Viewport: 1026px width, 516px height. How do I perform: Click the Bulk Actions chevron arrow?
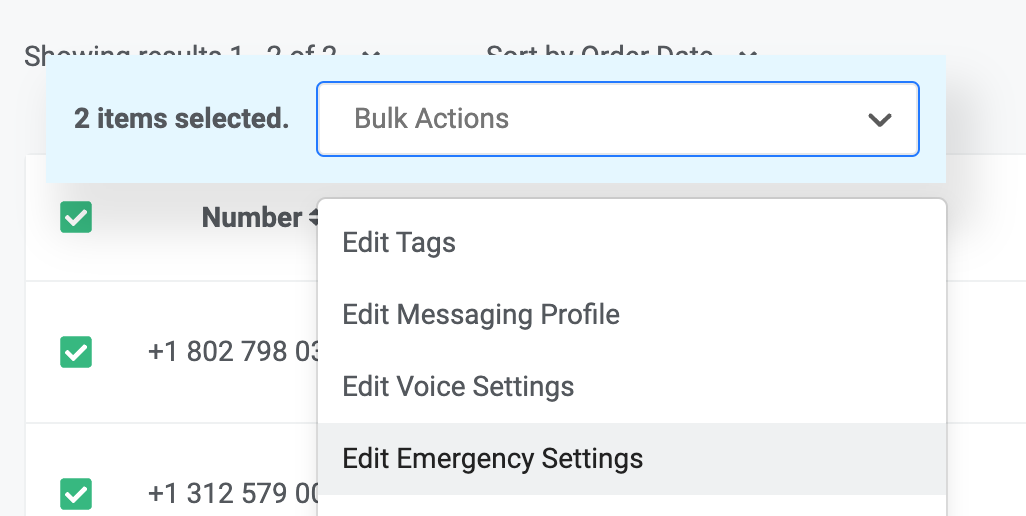coord(879,120)
